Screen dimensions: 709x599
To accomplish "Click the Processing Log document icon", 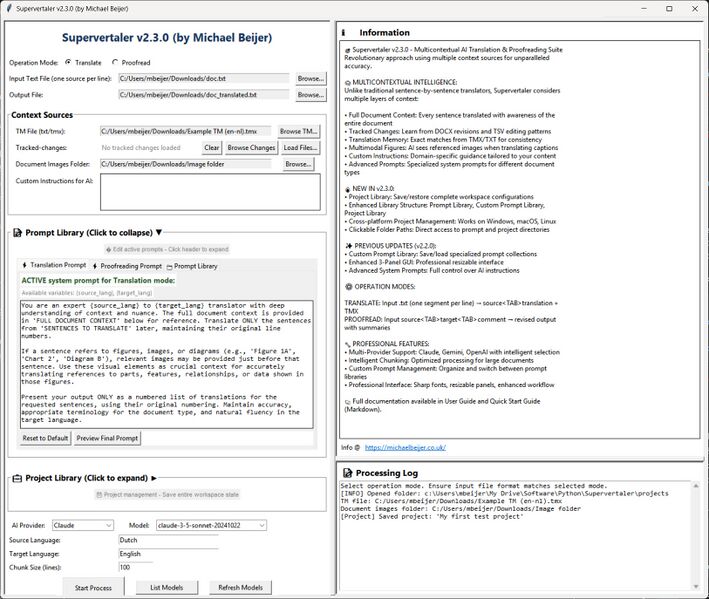I will [347, 473].
